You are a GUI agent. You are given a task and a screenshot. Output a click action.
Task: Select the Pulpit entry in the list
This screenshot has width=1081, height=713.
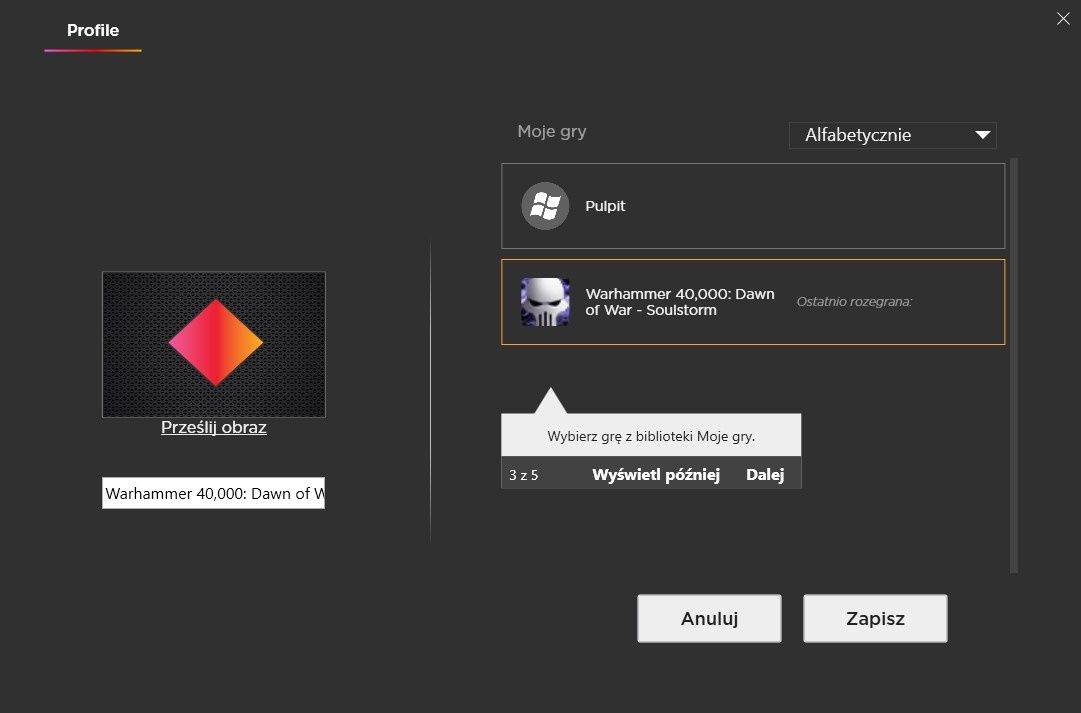(x=753, y=205)
